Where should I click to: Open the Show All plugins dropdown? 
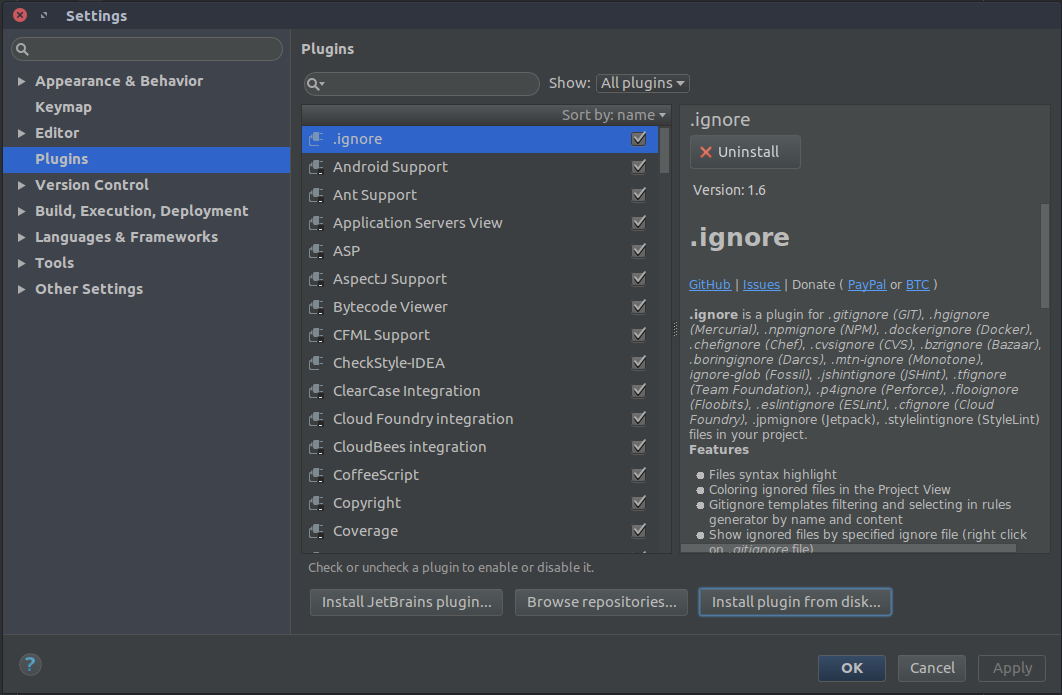pyautogui.click(x=643, y=84)
